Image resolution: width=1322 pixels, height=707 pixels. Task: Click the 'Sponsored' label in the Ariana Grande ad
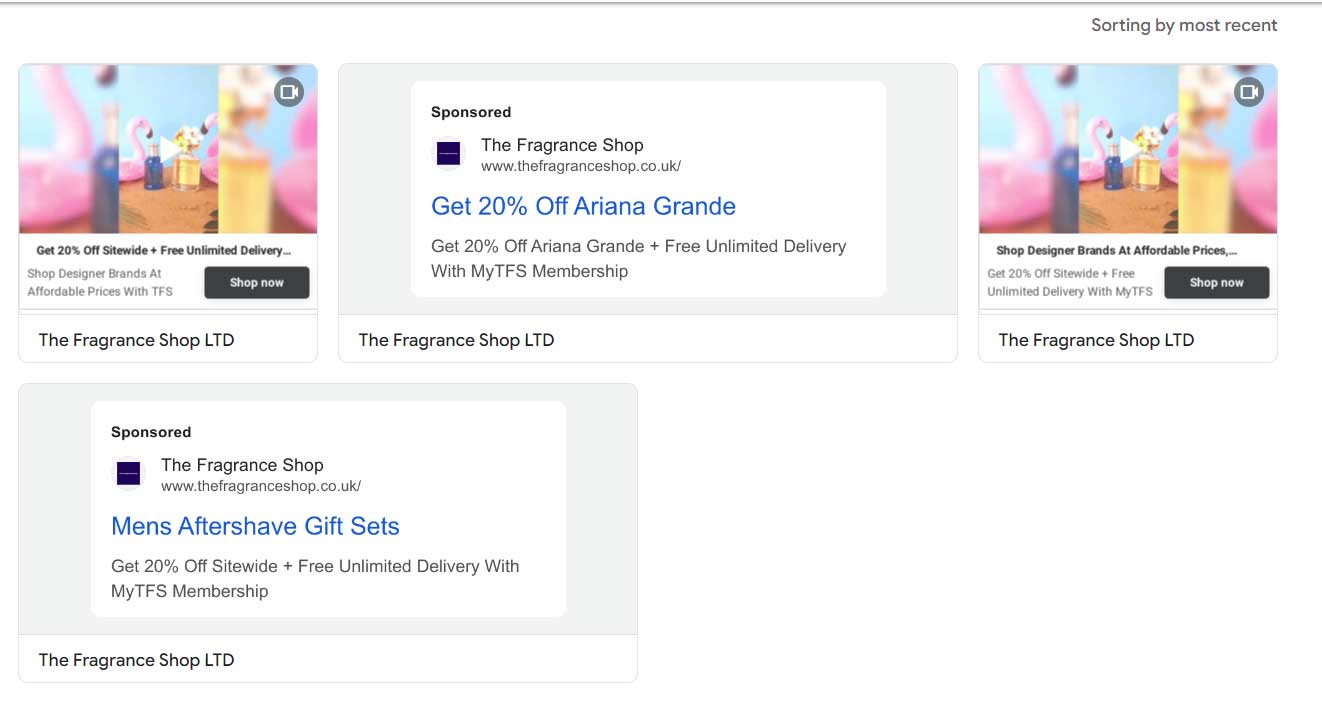click(471, 112)
